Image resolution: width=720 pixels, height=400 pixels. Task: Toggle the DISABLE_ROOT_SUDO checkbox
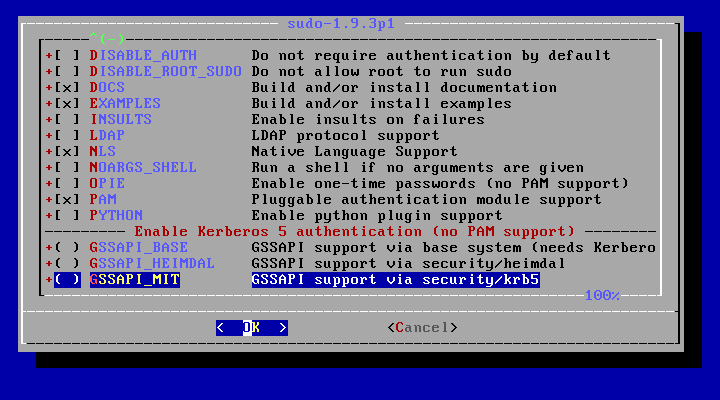(68, 72)
